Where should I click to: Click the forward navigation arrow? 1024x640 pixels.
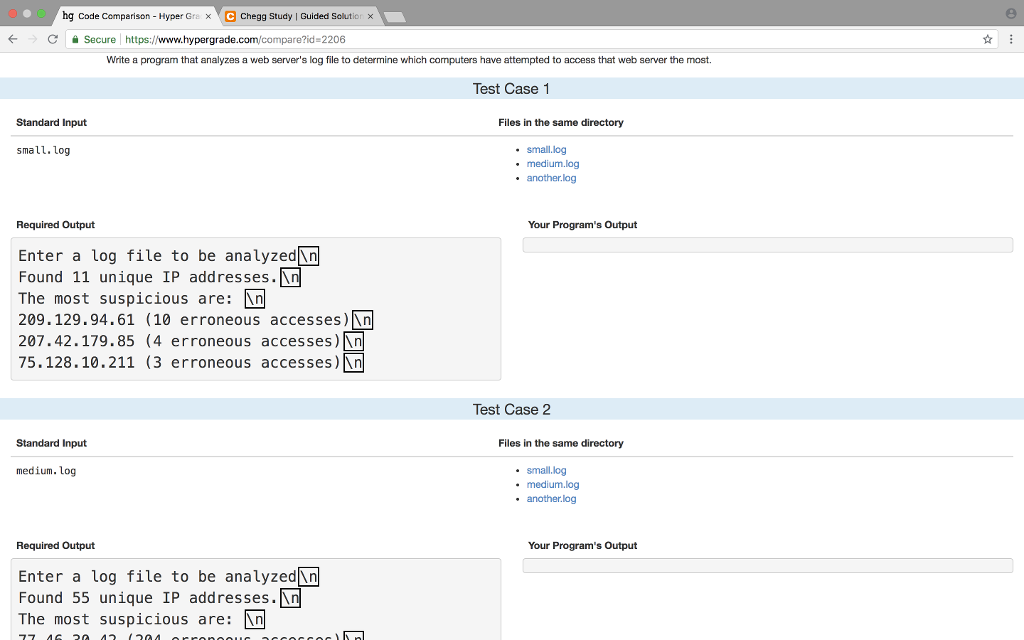point(34,39)
